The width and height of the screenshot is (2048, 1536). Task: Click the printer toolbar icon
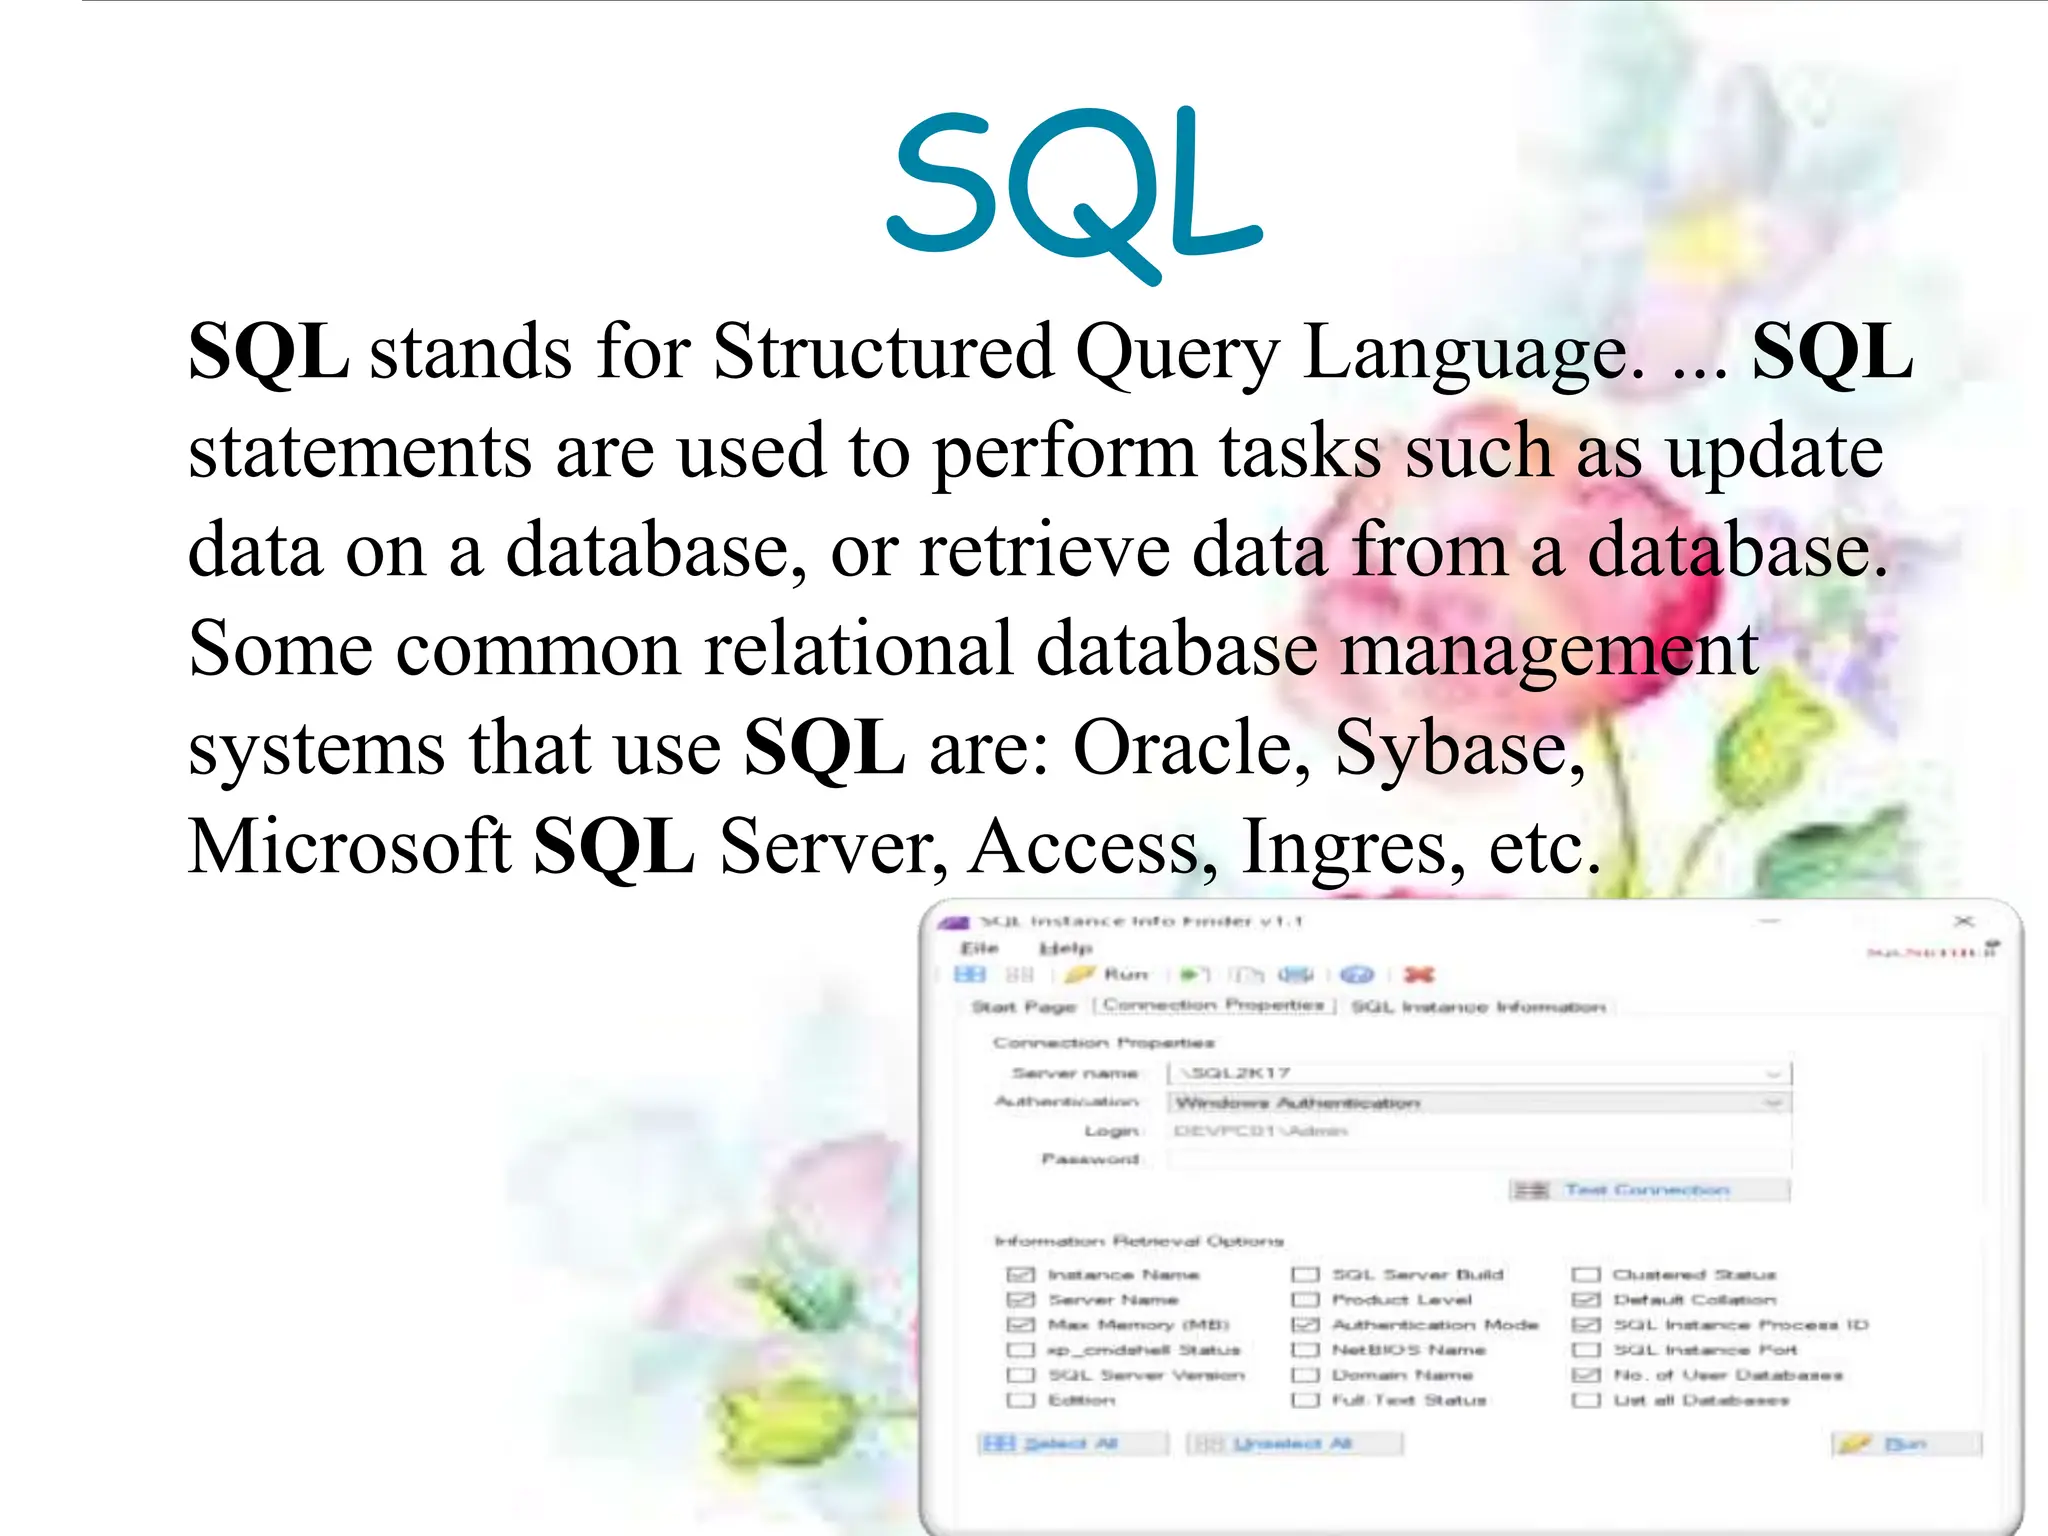[1295, 974]
